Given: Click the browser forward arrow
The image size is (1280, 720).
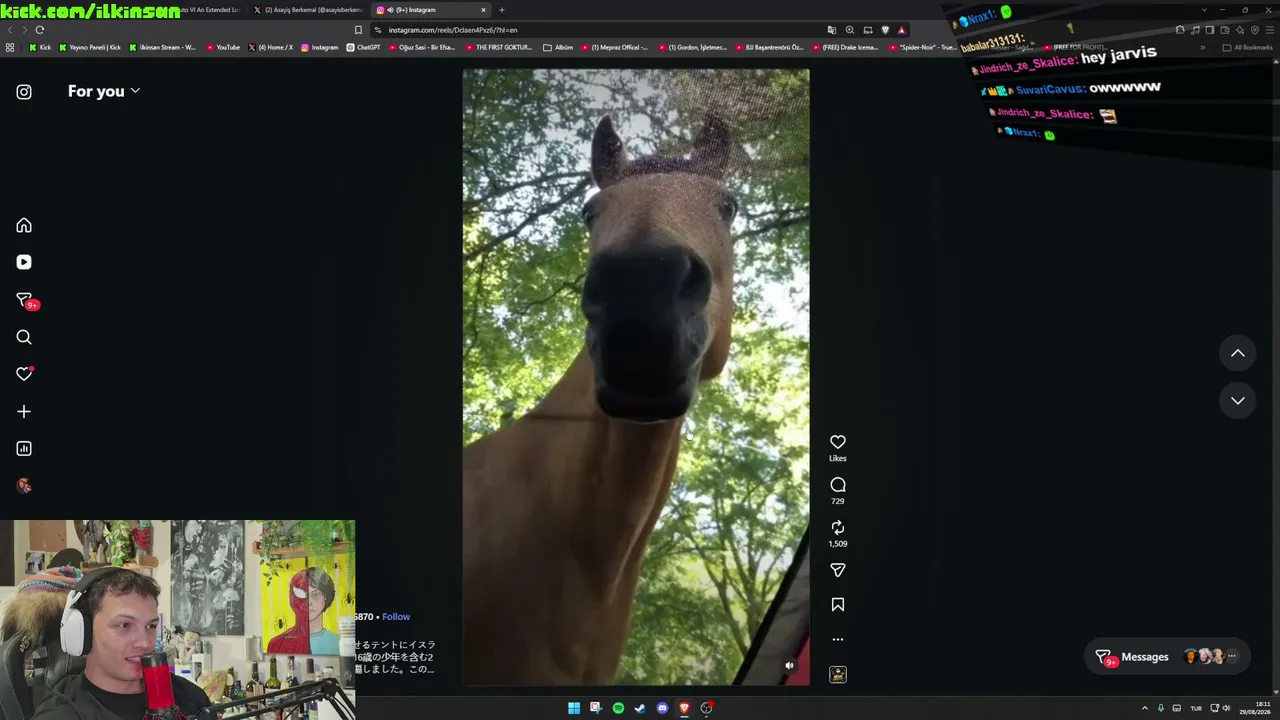Looking at the screenshot, I should [x=25, y=30].
